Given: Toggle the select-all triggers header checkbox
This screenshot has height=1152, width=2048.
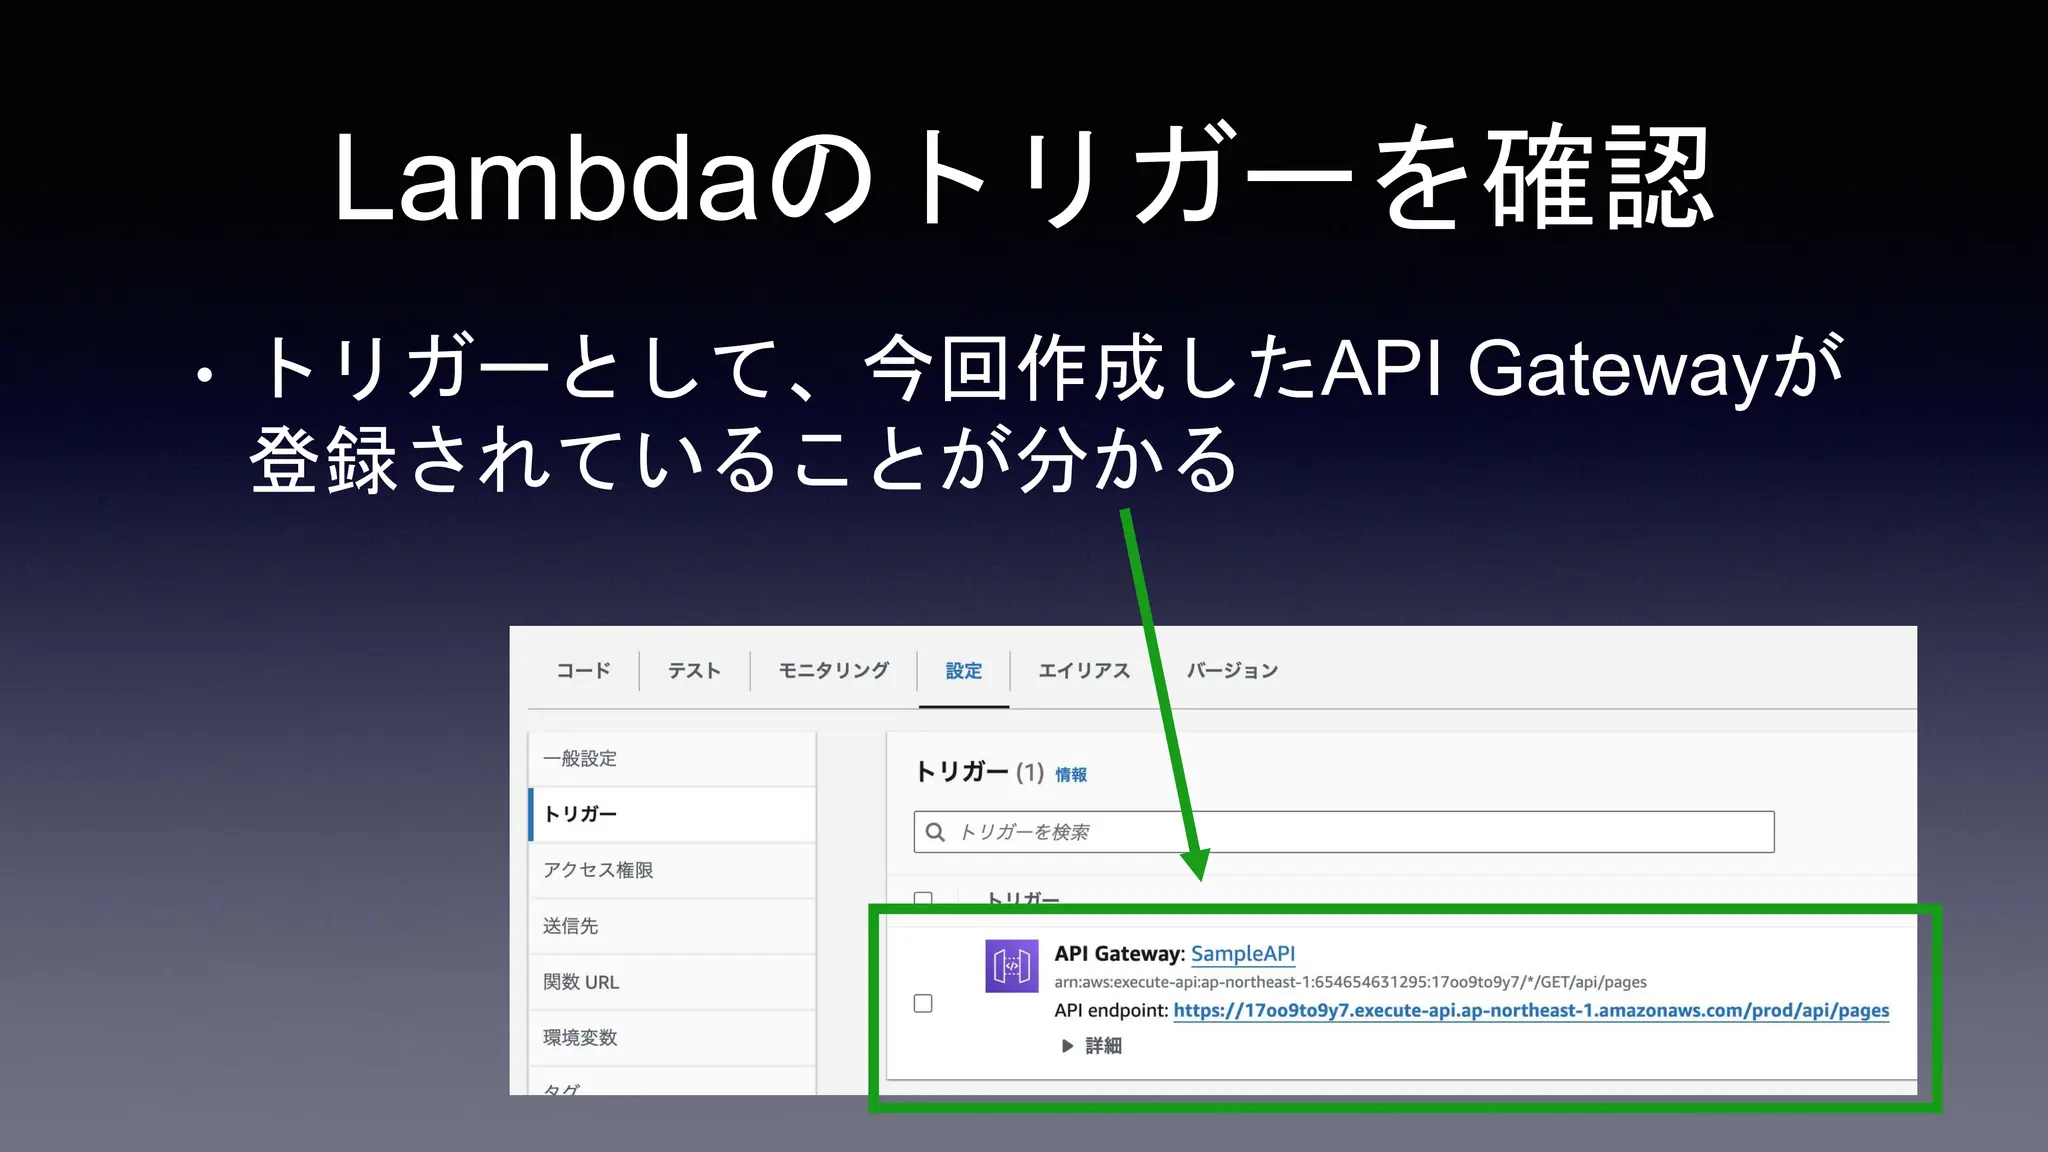Looking at the screenshot, I should coord(923,899).
